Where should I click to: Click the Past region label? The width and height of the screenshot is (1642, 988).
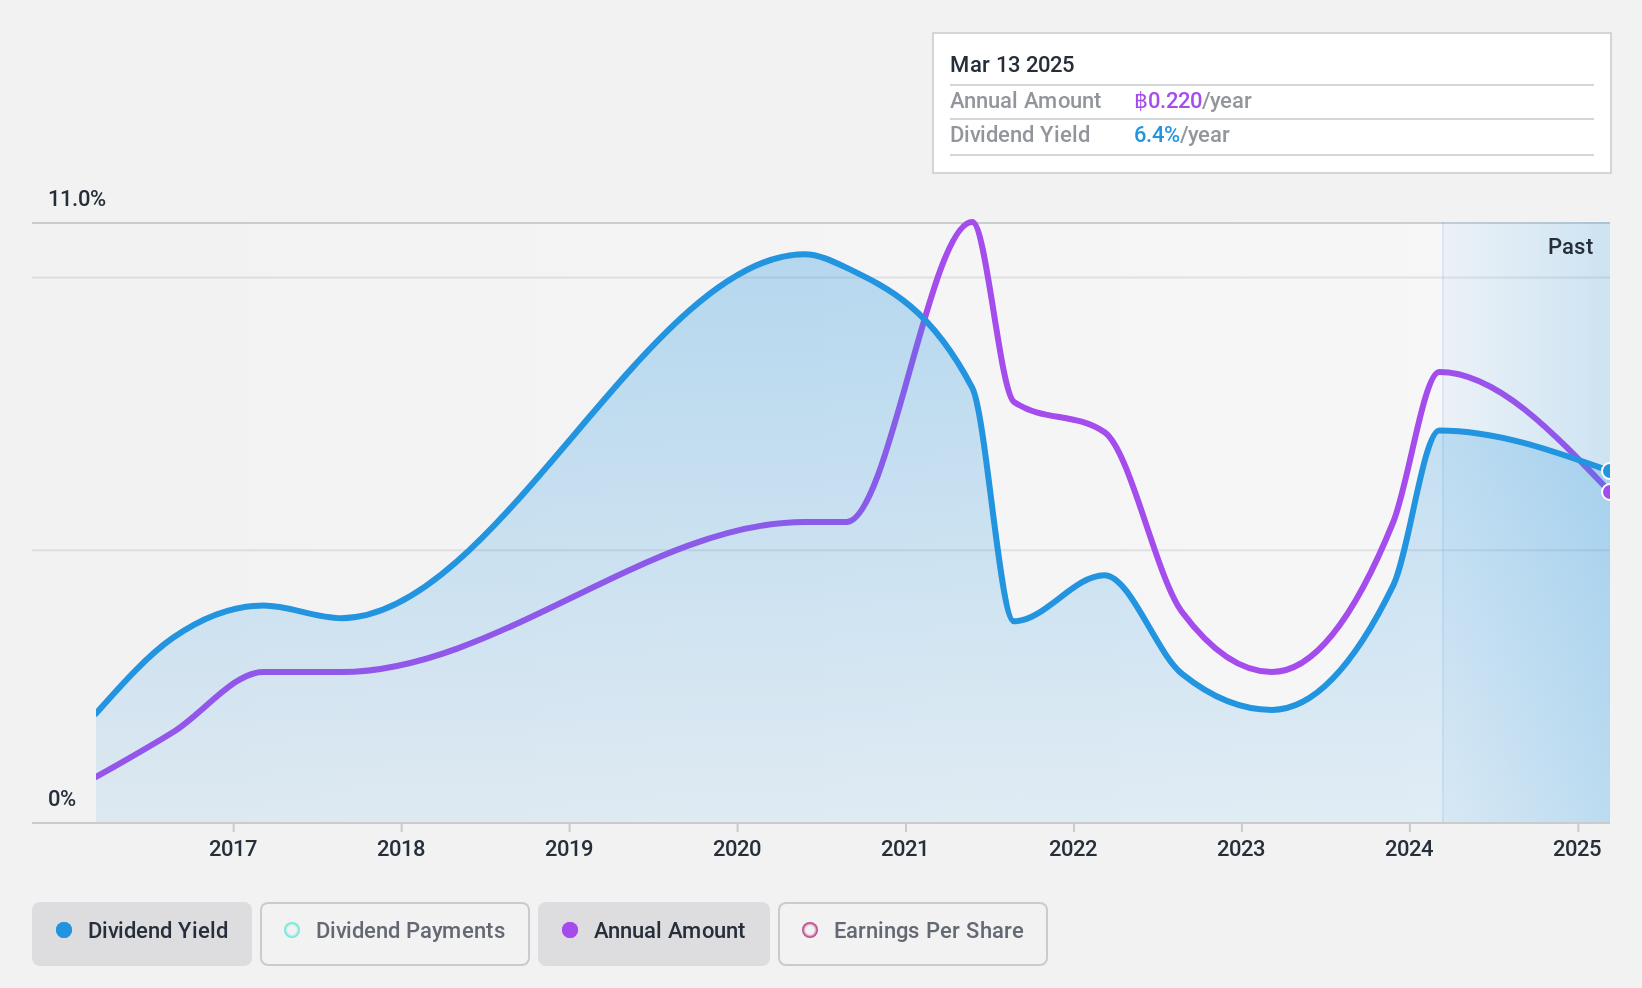click(1570, 247)
